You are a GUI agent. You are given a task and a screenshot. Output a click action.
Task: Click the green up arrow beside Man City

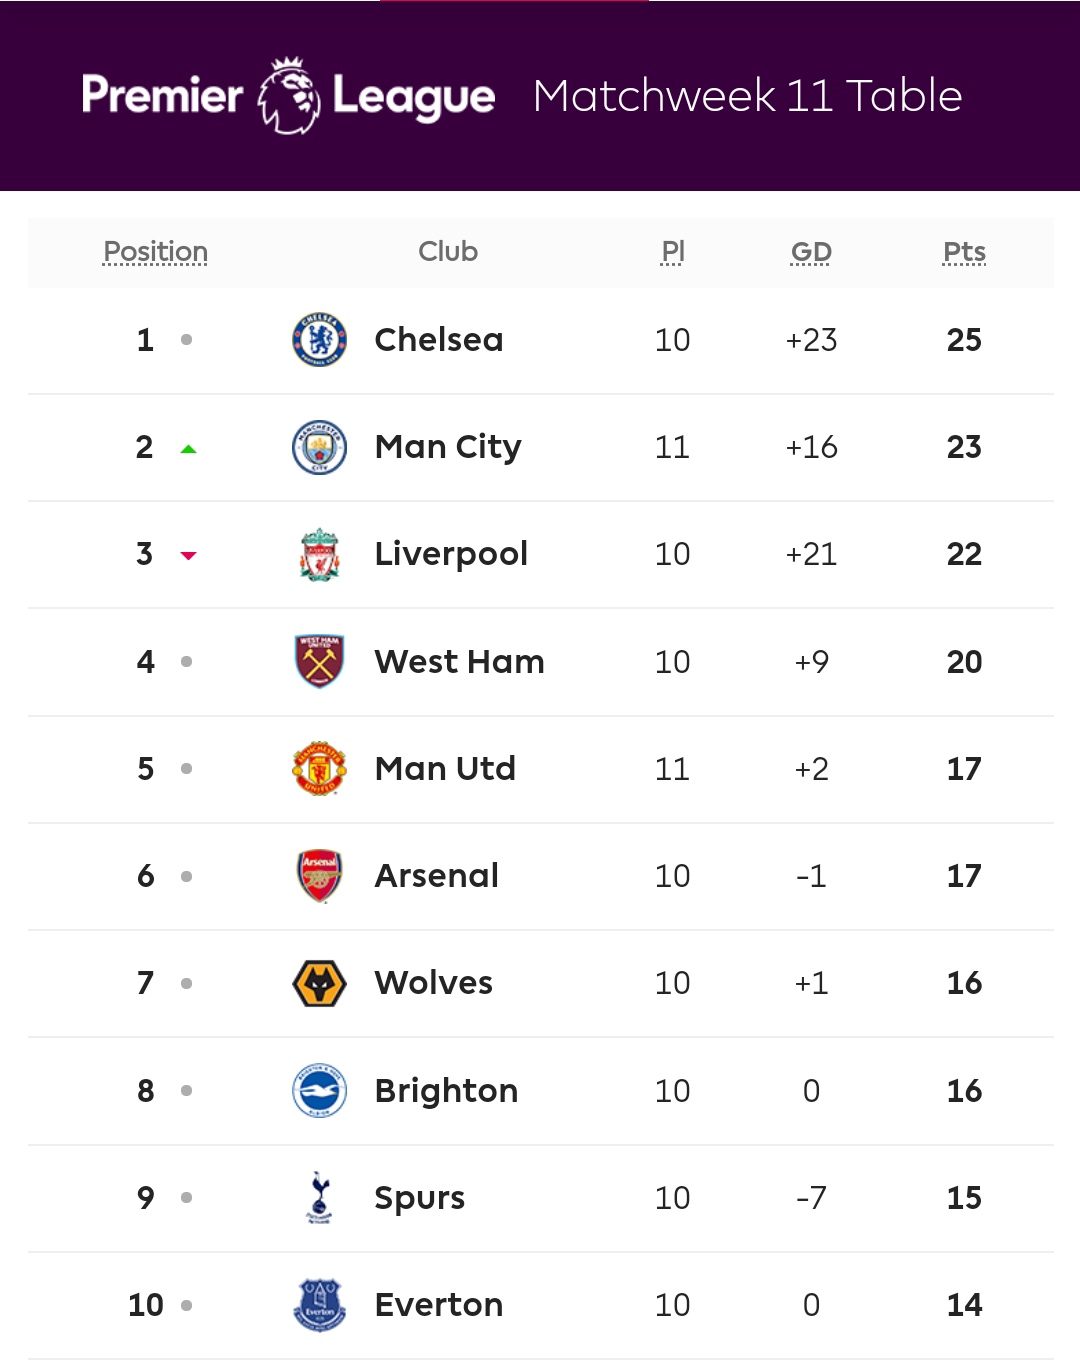(188, 449)
